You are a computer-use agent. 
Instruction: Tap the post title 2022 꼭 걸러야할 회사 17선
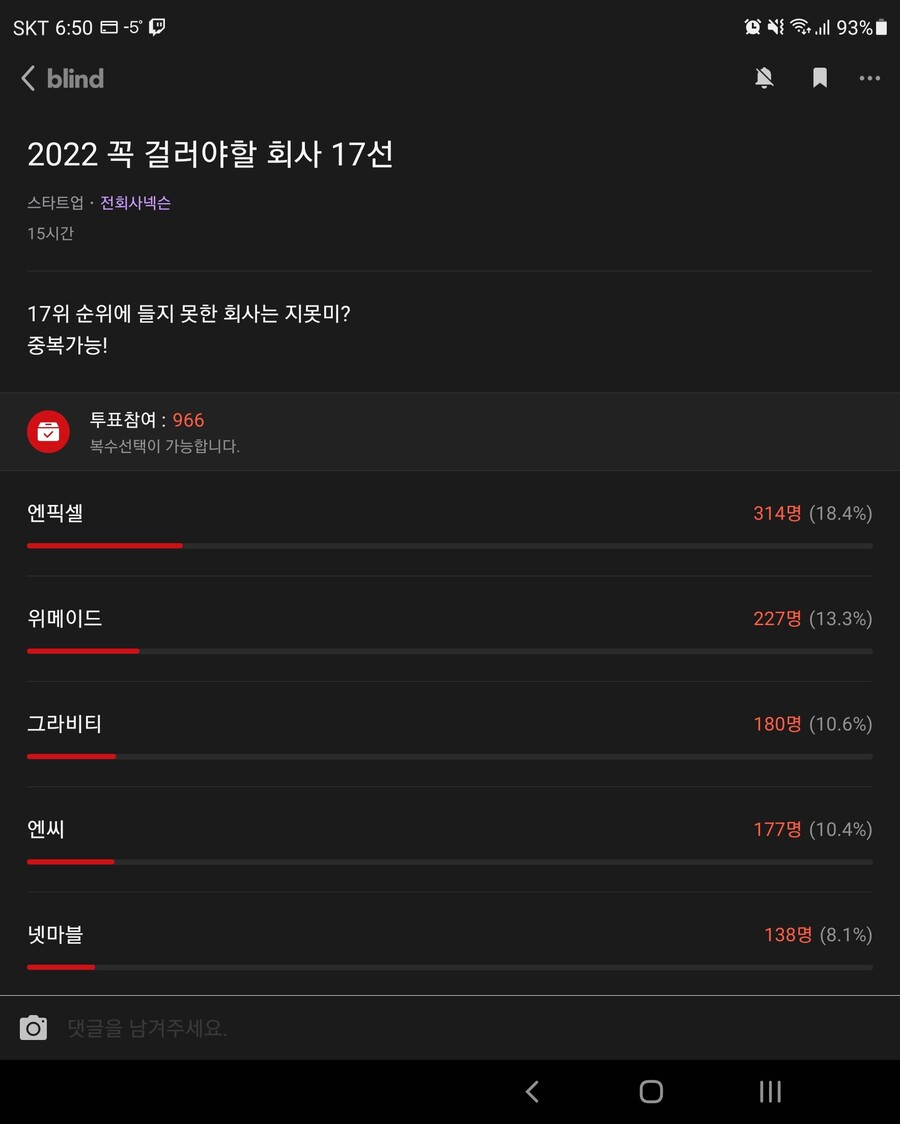(210, 155)
